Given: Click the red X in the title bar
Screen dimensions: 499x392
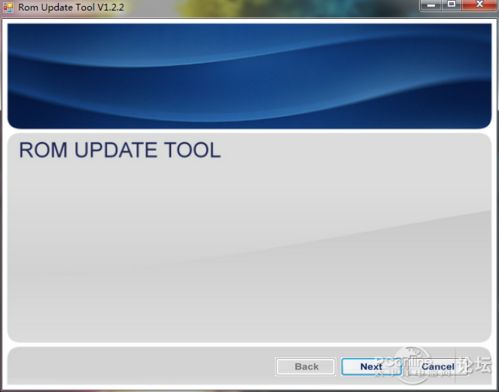Looking at the screenshot, I should pyautogui.click(x=479, y=5).
